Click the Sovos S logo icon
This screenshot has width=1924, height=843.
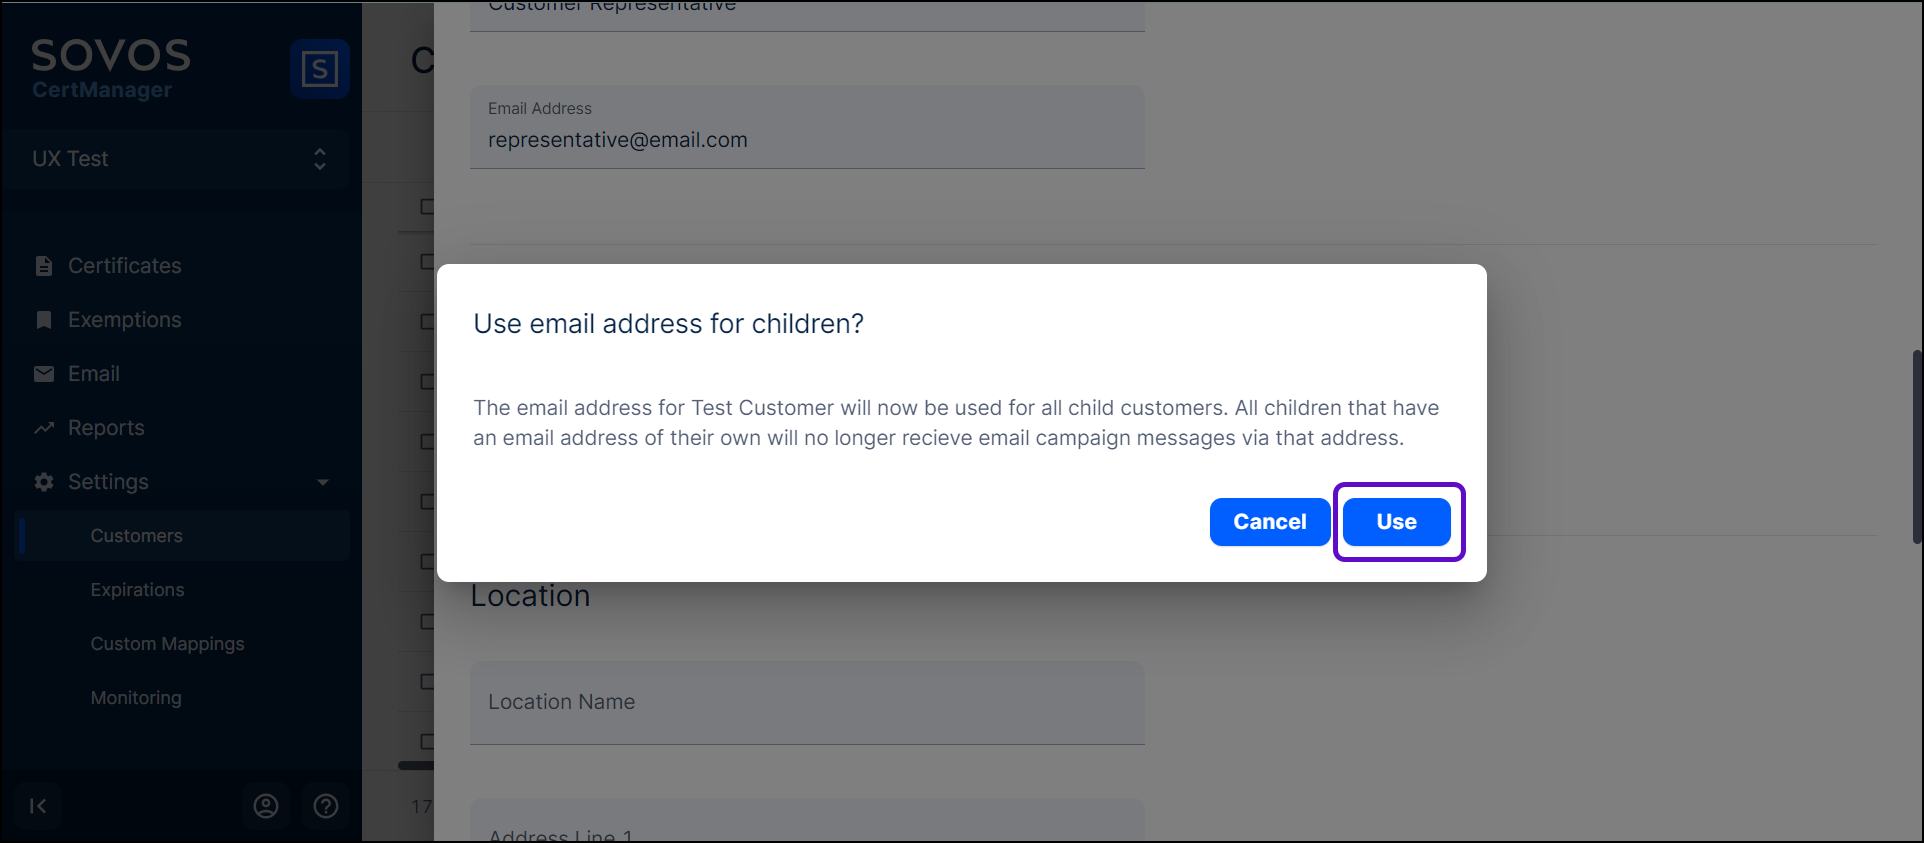pyautogui.click(x=319, y=69)
